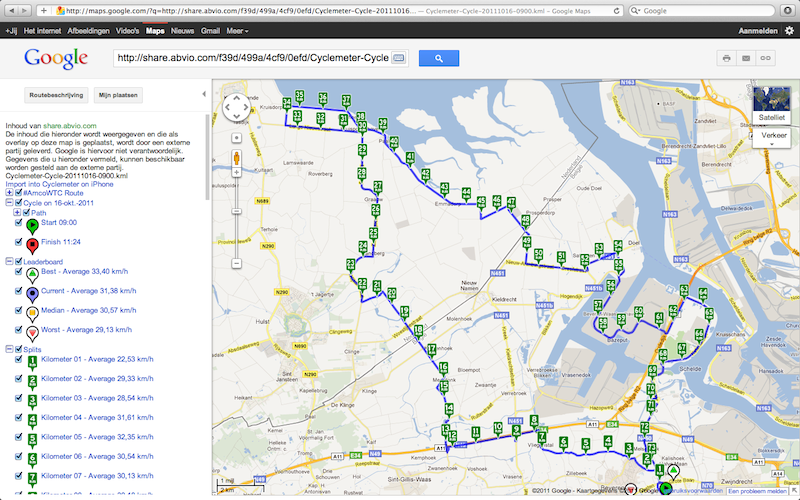Toggle the Best - Average 33,40 km/h checkbox

(19, 271)
